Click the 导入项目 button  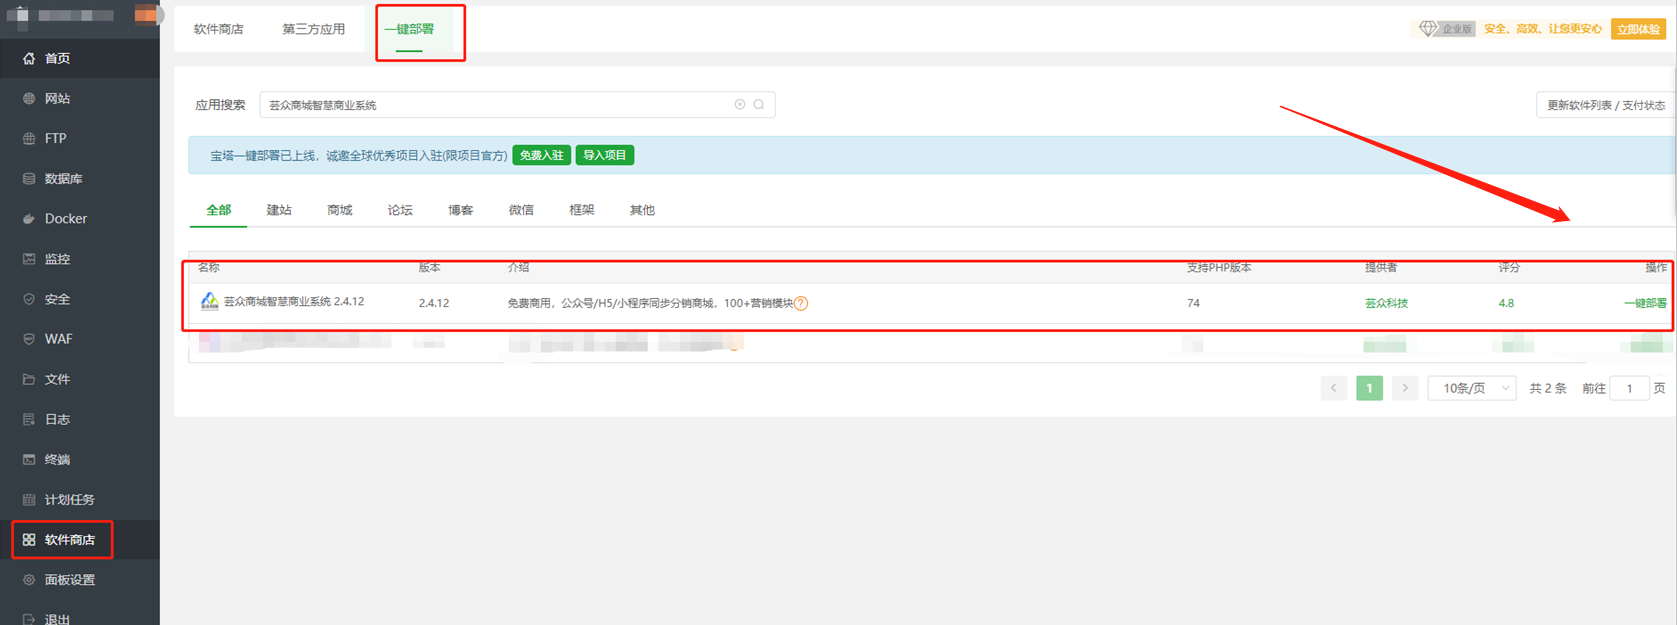[x=604, y=155]
